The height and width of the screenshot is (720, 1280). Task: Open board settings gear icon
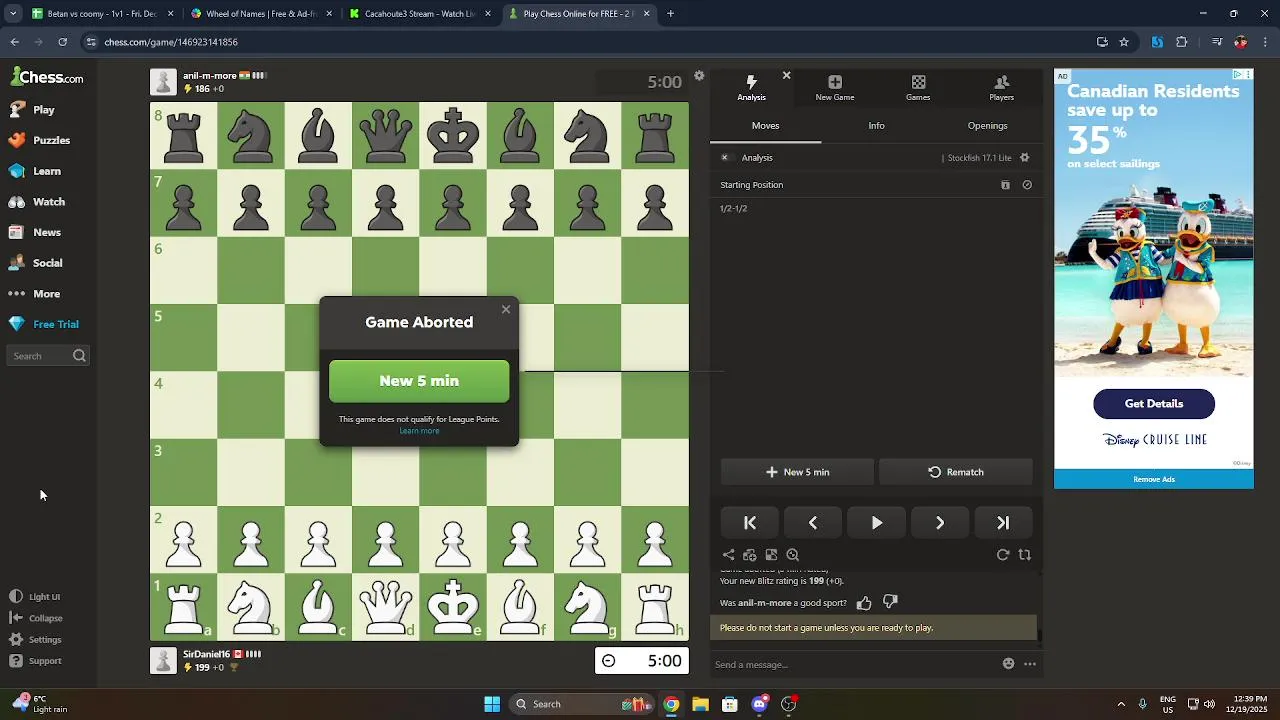[x=699, y=76]
